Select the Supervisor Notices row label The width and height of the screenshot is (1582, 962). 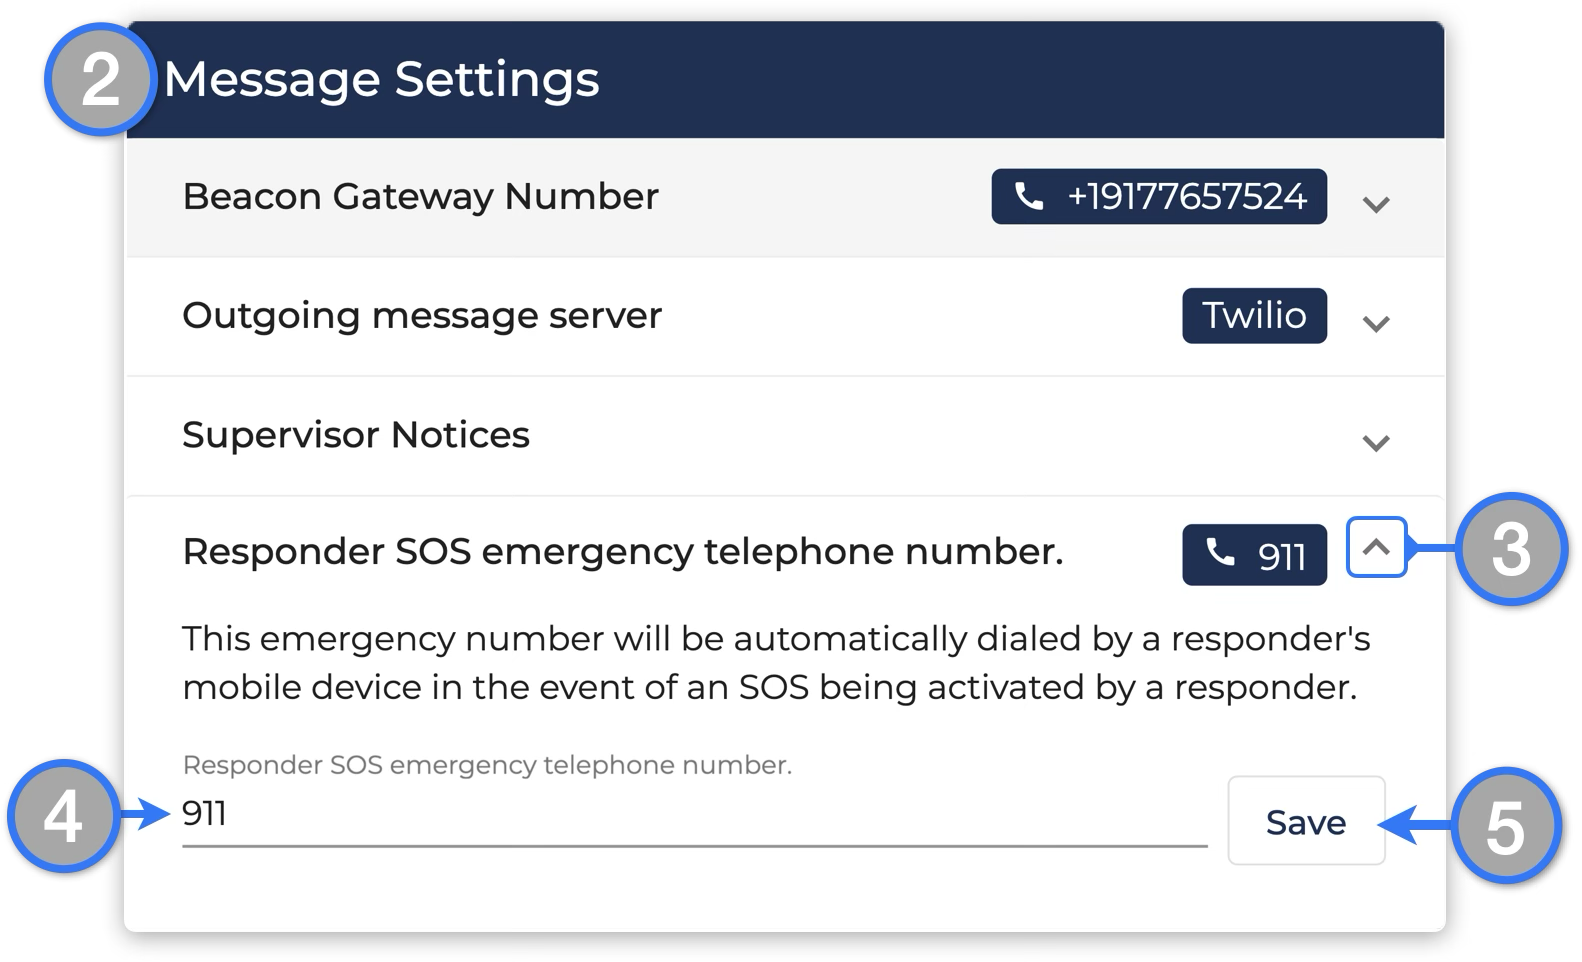[356, 435]
